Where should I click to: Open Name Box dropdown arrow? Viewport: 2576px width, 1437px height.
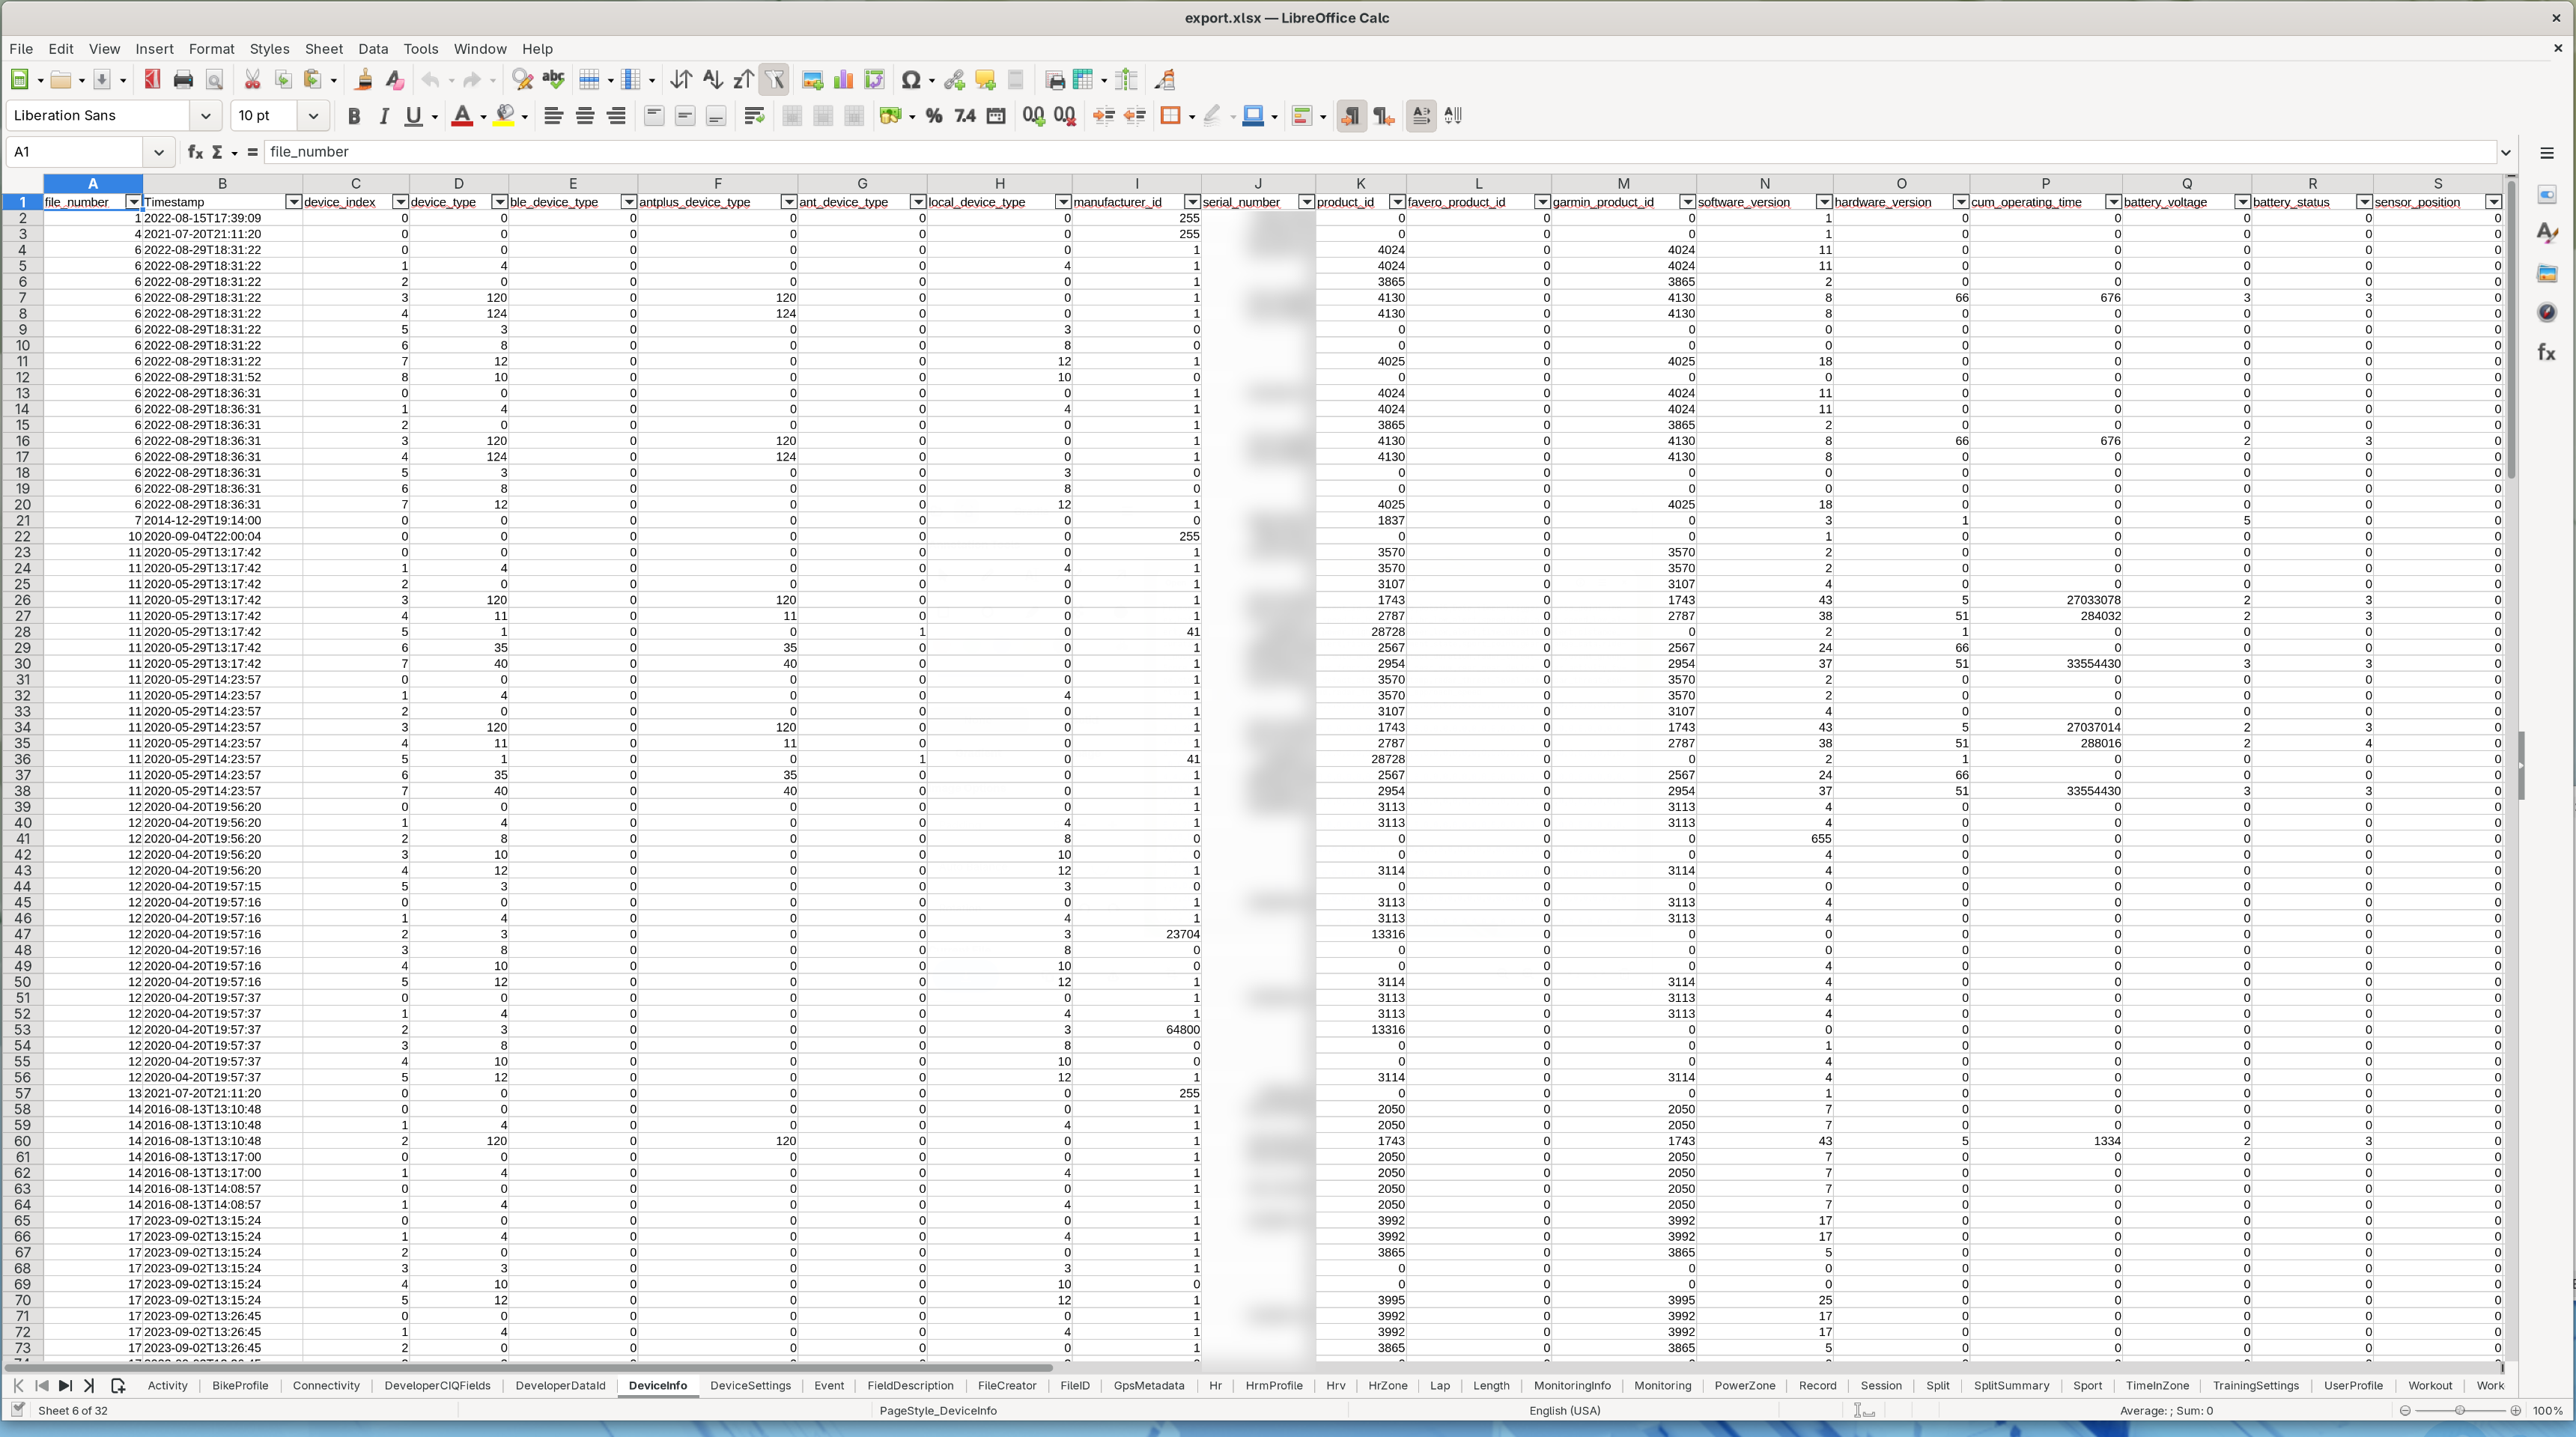click(x=158, y=152)
